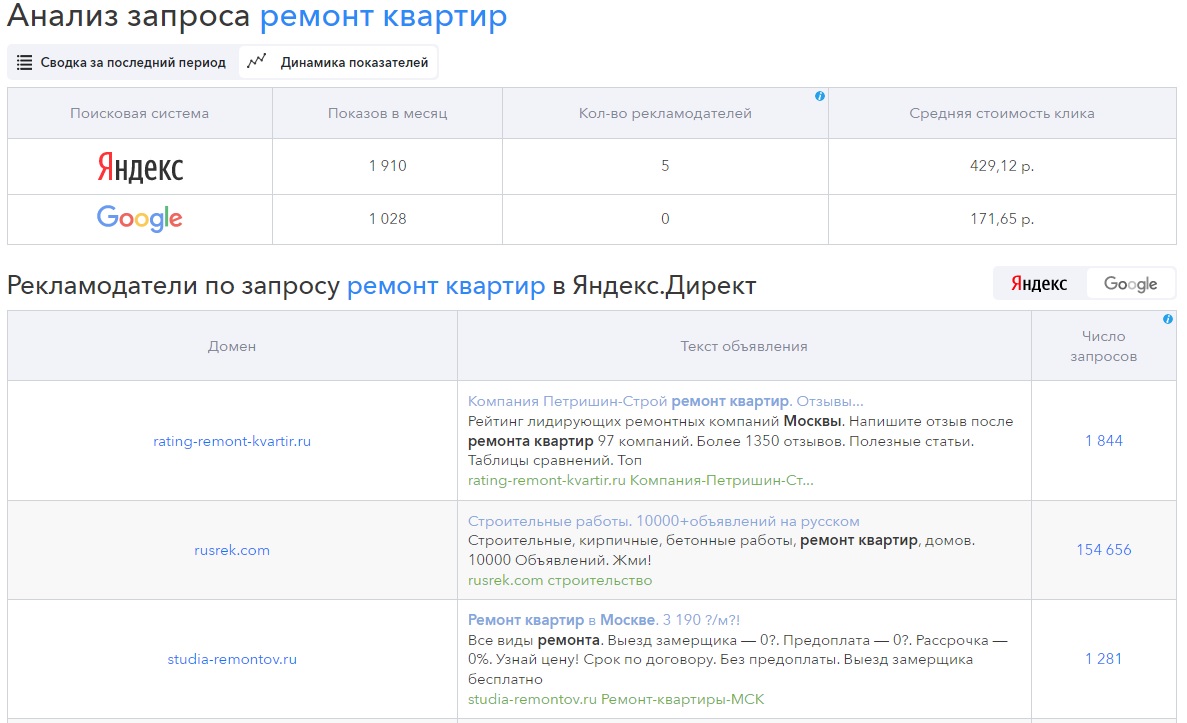Click Yandex advertiser count 5
Image resolution: width=1187 pixels, height=723 pixels.
(x=665, y=166)
